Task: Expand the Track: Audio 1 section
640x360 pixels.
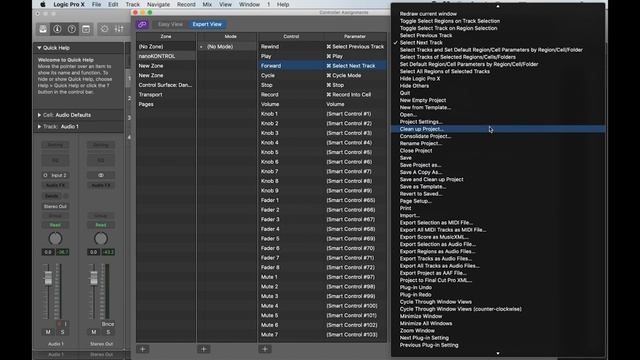Action: pyautogui.click(x=39, y=127)
